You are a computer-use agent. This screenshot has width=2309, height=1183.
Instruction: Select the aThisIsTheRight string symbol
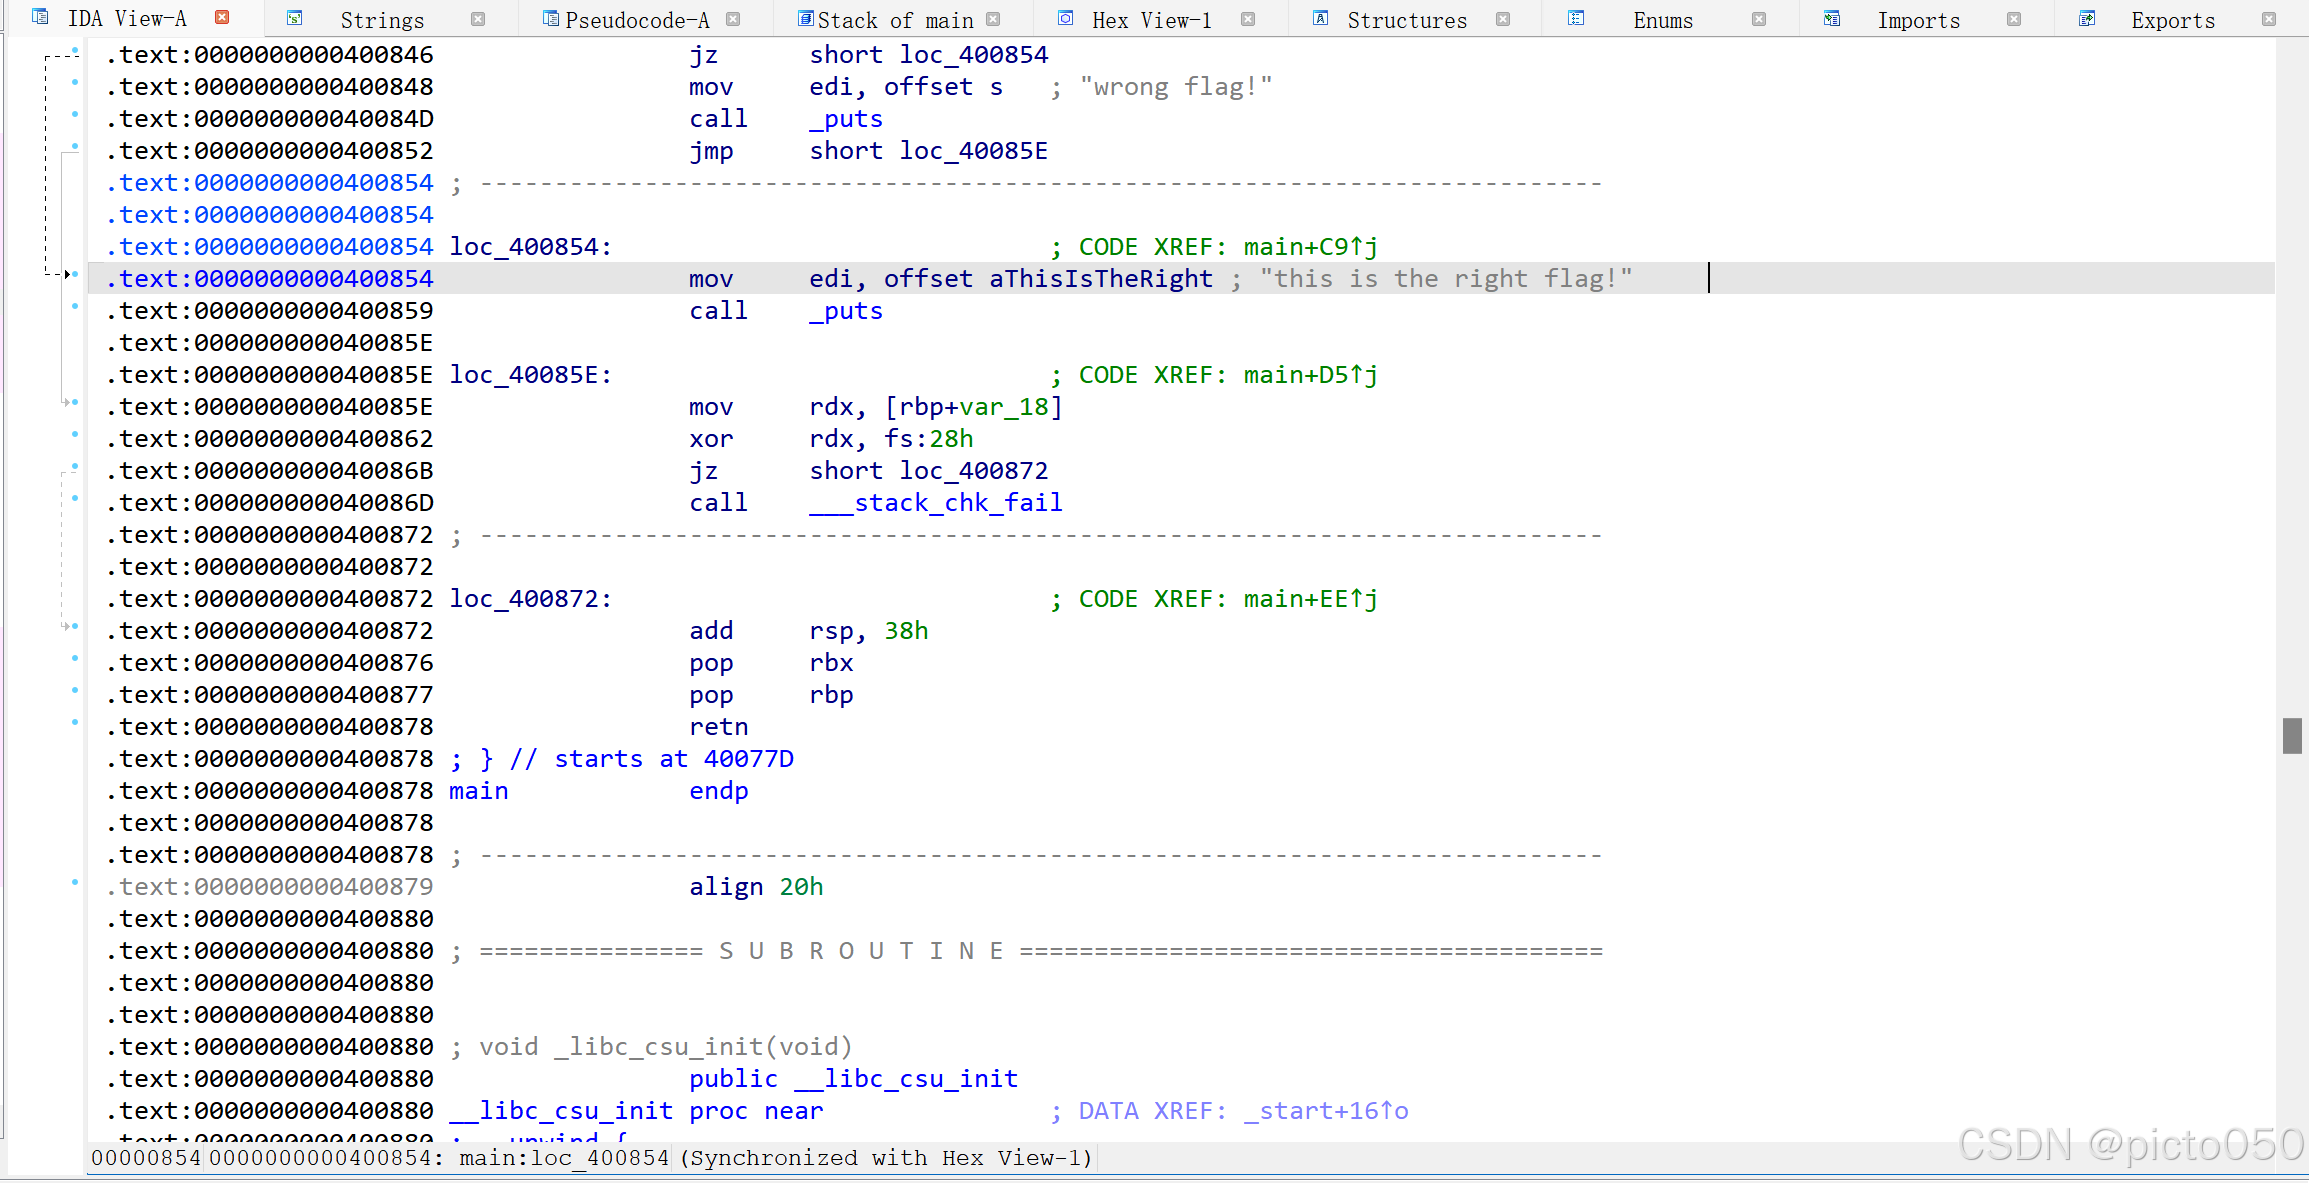coord(1100,278)
